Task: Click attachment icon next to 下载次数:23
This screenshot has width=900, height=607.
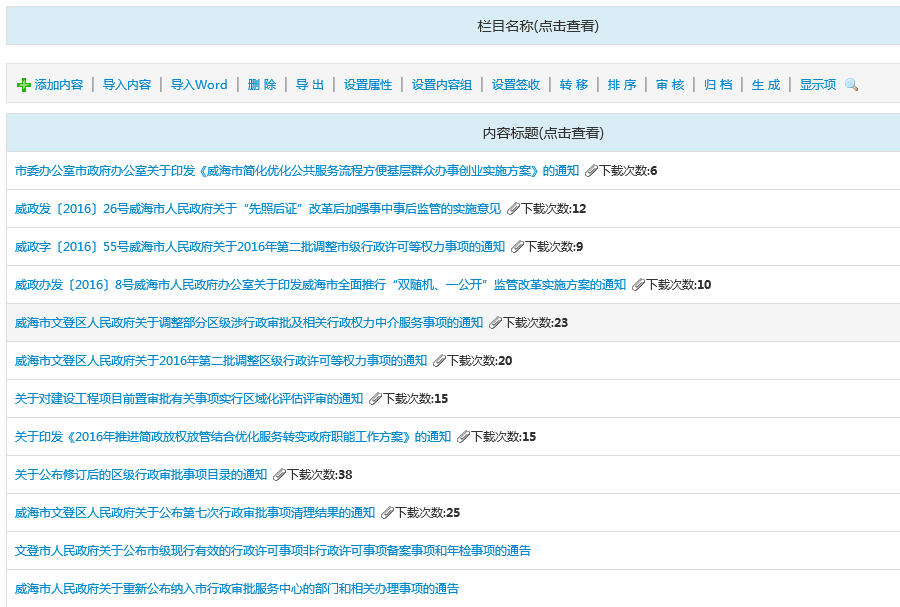Action: (495, 323)
